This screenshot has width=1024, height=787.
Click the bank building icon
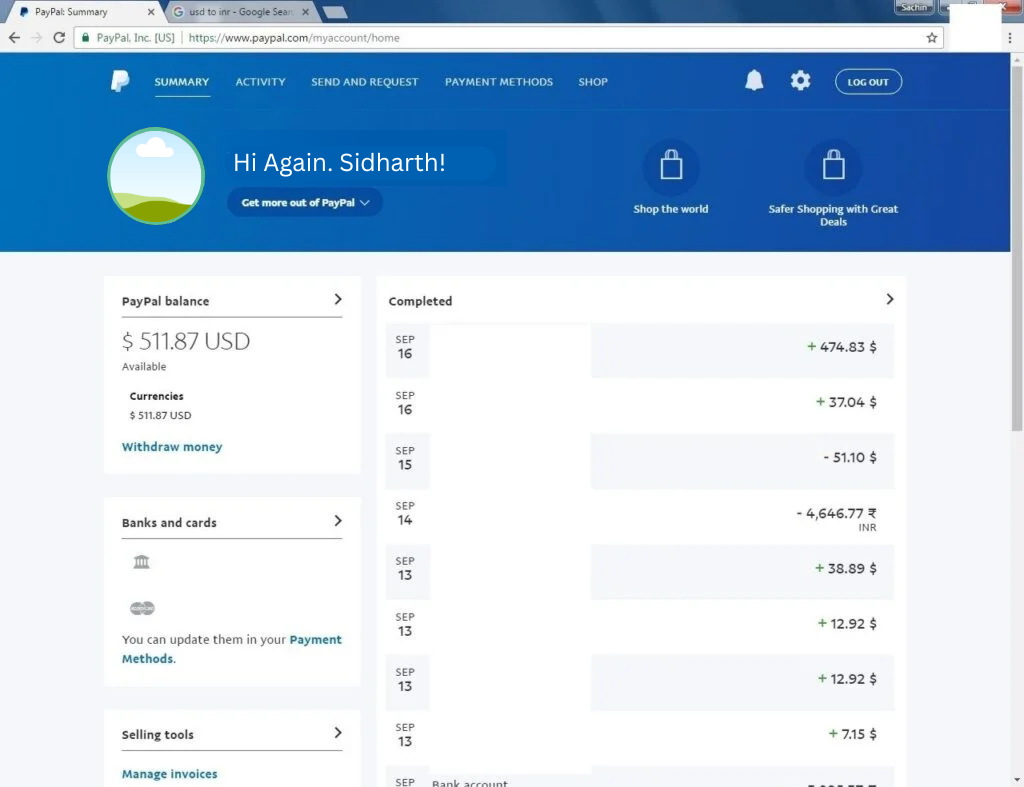tap(142, 562)
